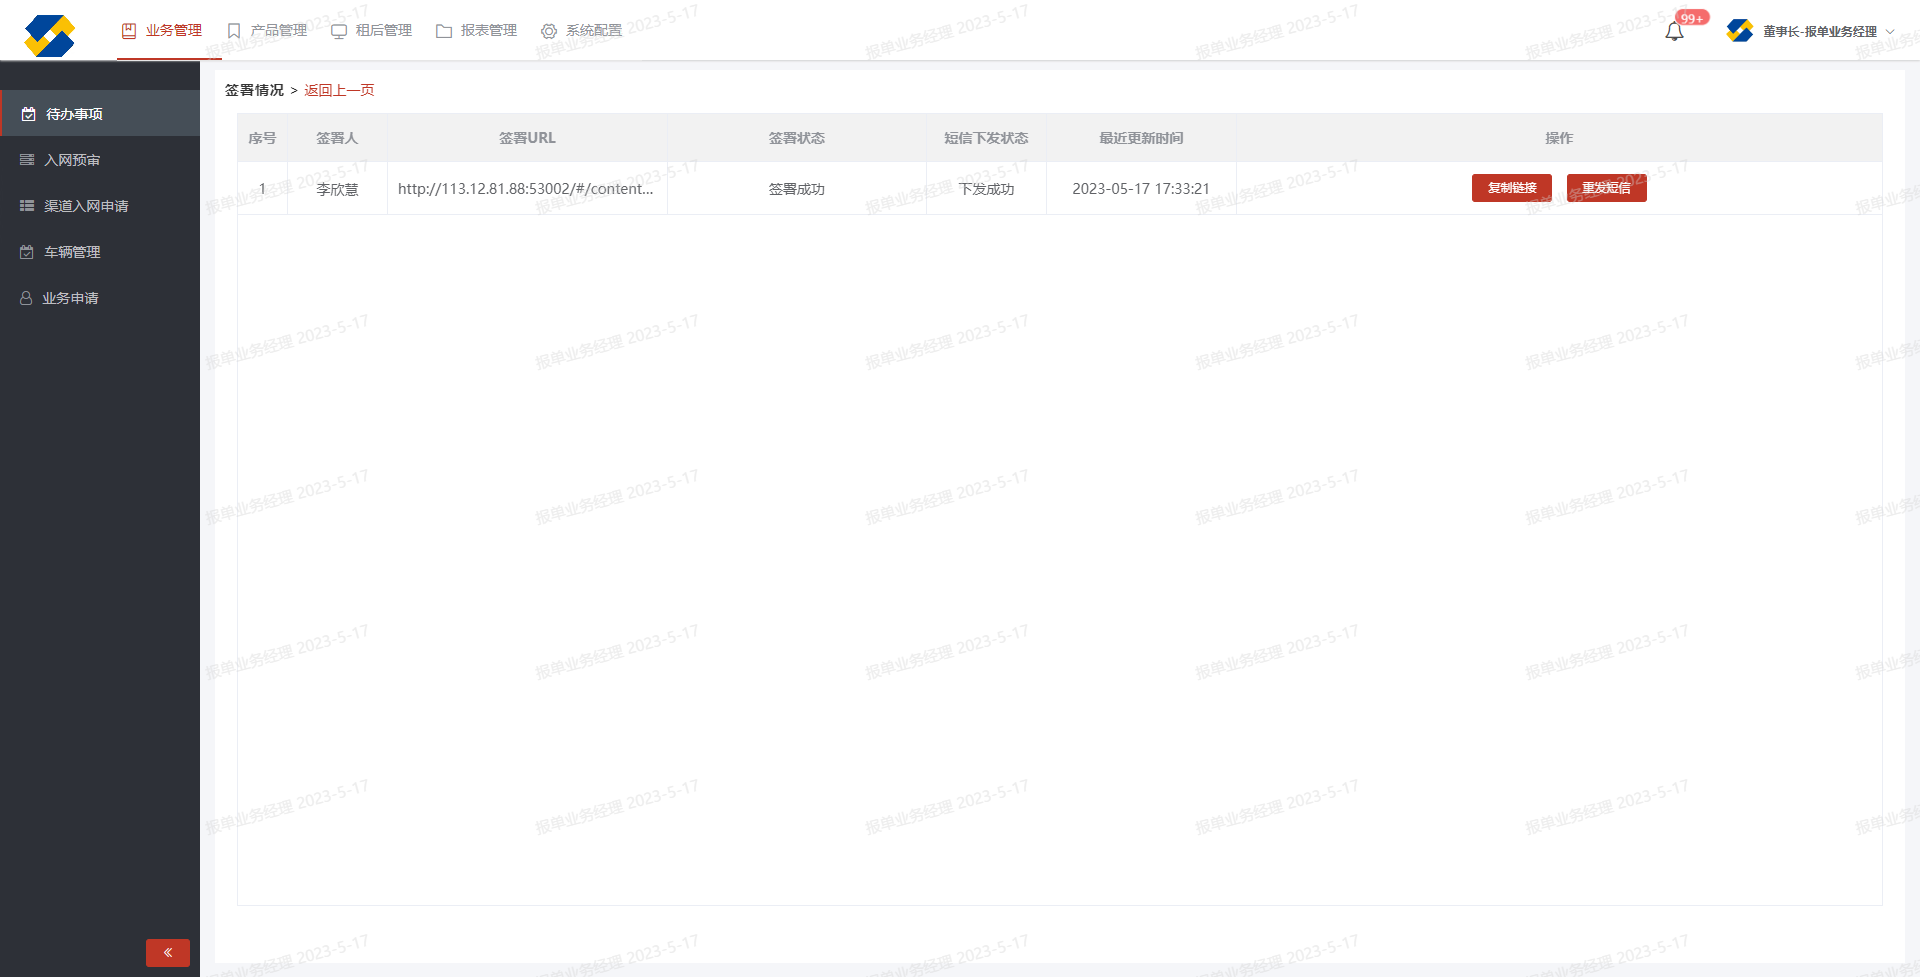Viewport: 1920px width, 977px height.
Task: Click the notification bell icon
Action: pyautogui.click(x=1674, y=32)
